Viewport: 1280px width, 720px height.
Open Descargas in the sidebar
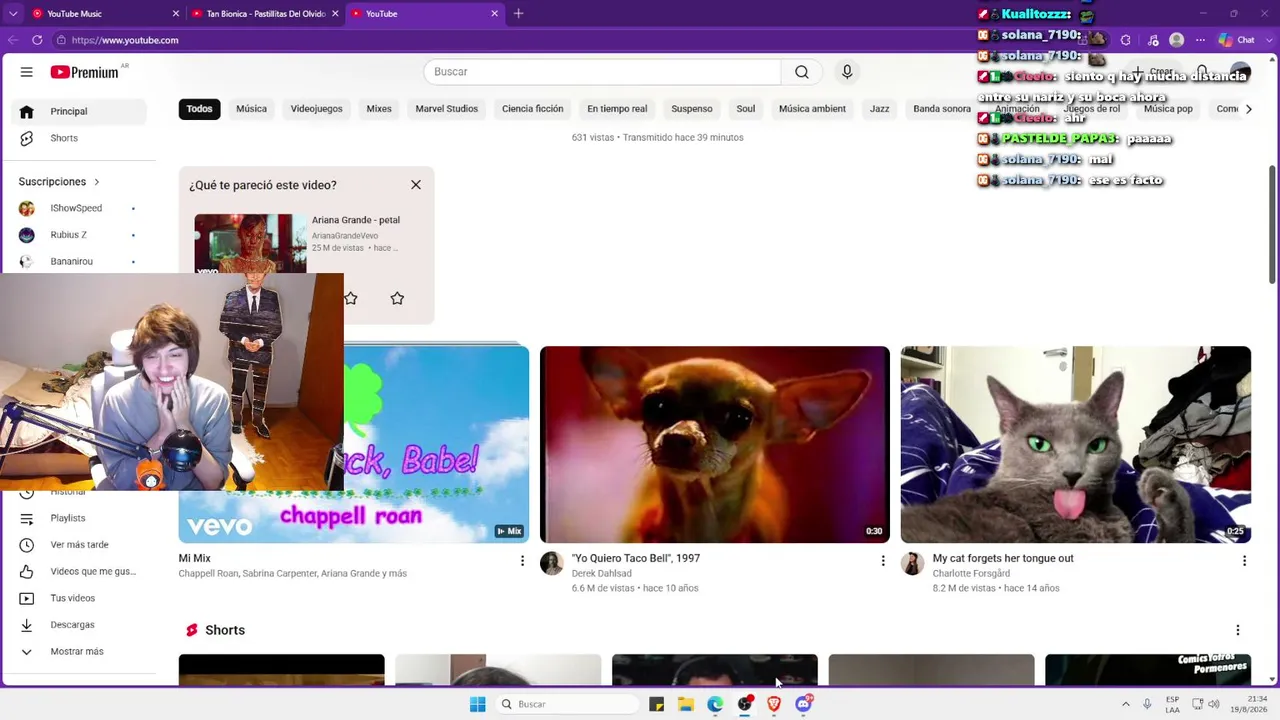[80, 625]
